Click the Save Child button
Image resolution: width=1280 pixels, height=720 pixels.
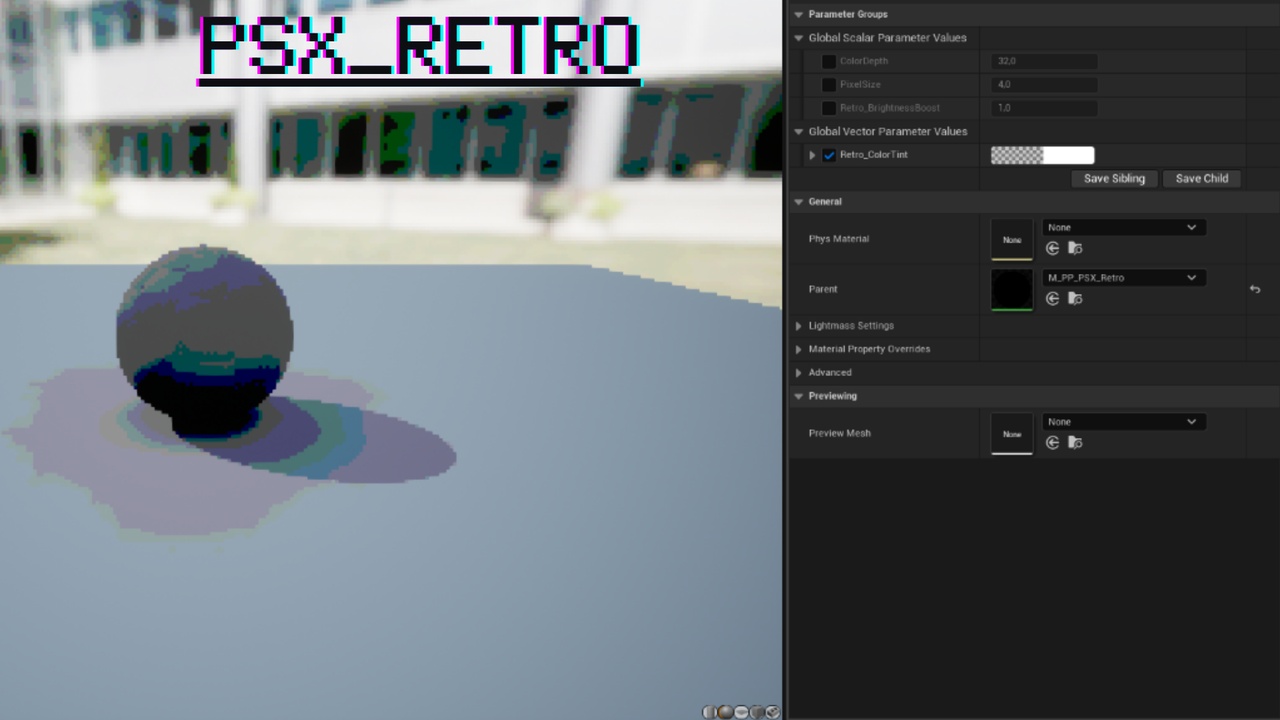1202,178
